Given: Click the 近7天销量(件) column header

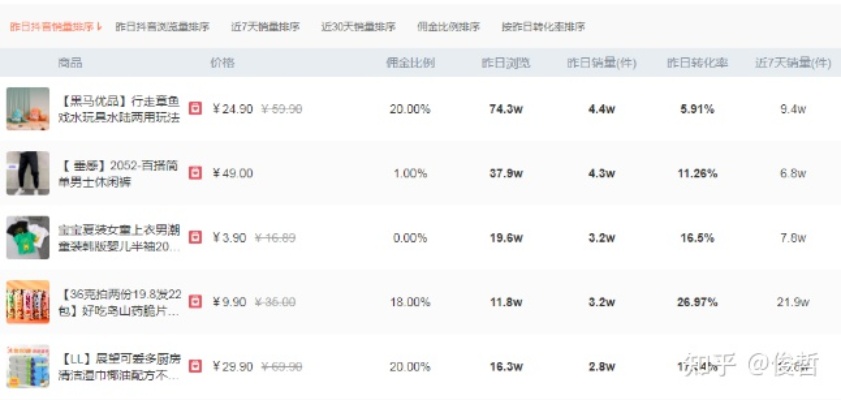Looking at the screenshot, I should (793, 63).
